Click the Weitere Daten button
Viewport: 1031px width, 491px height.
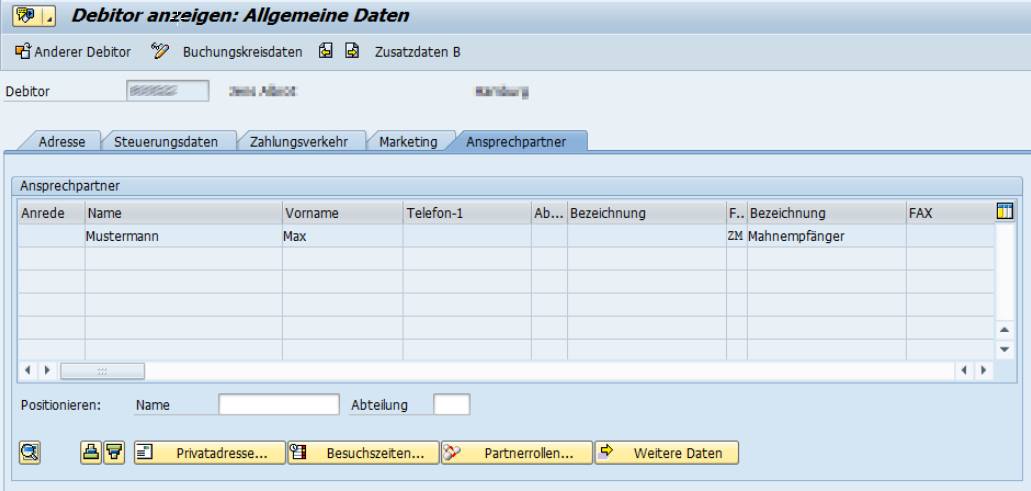(666, 453)
